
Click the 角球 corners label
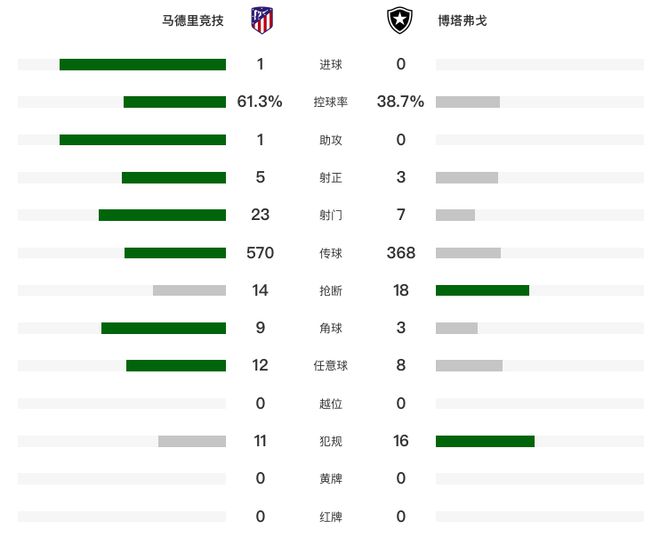[330, 328]
